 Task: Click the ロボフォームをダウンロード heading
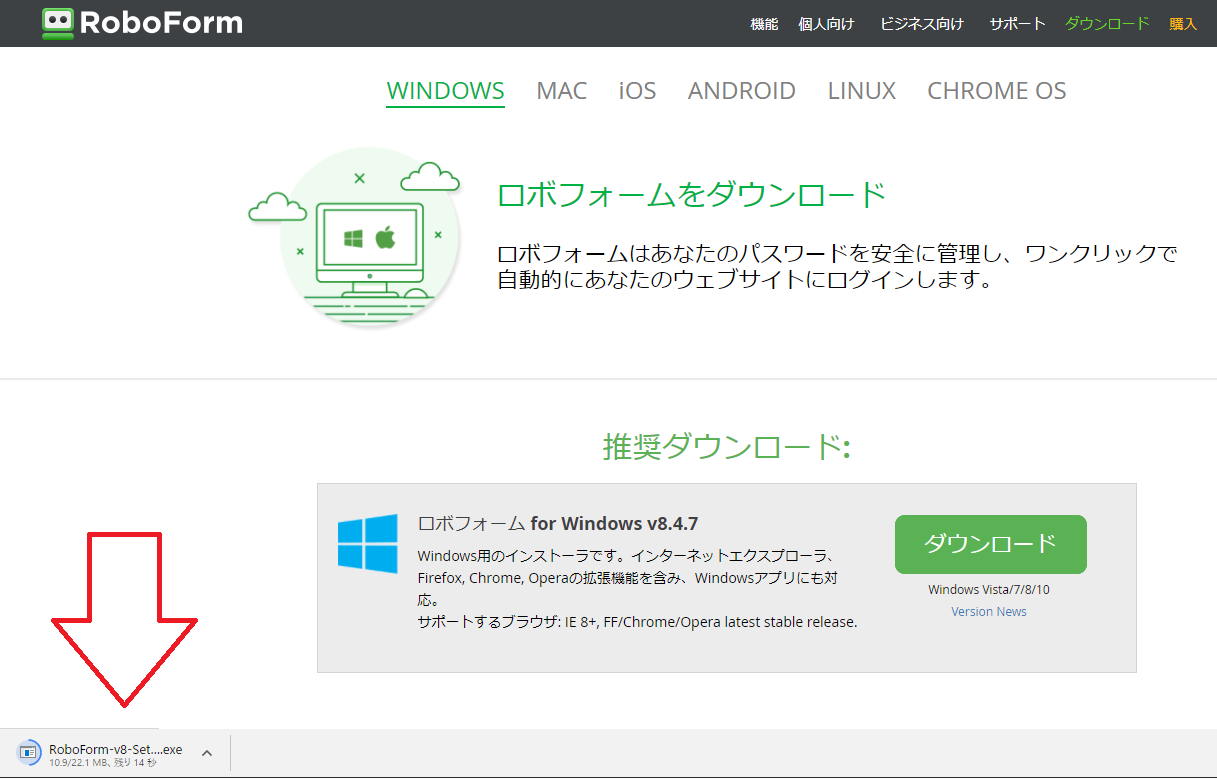click(692, 194)
